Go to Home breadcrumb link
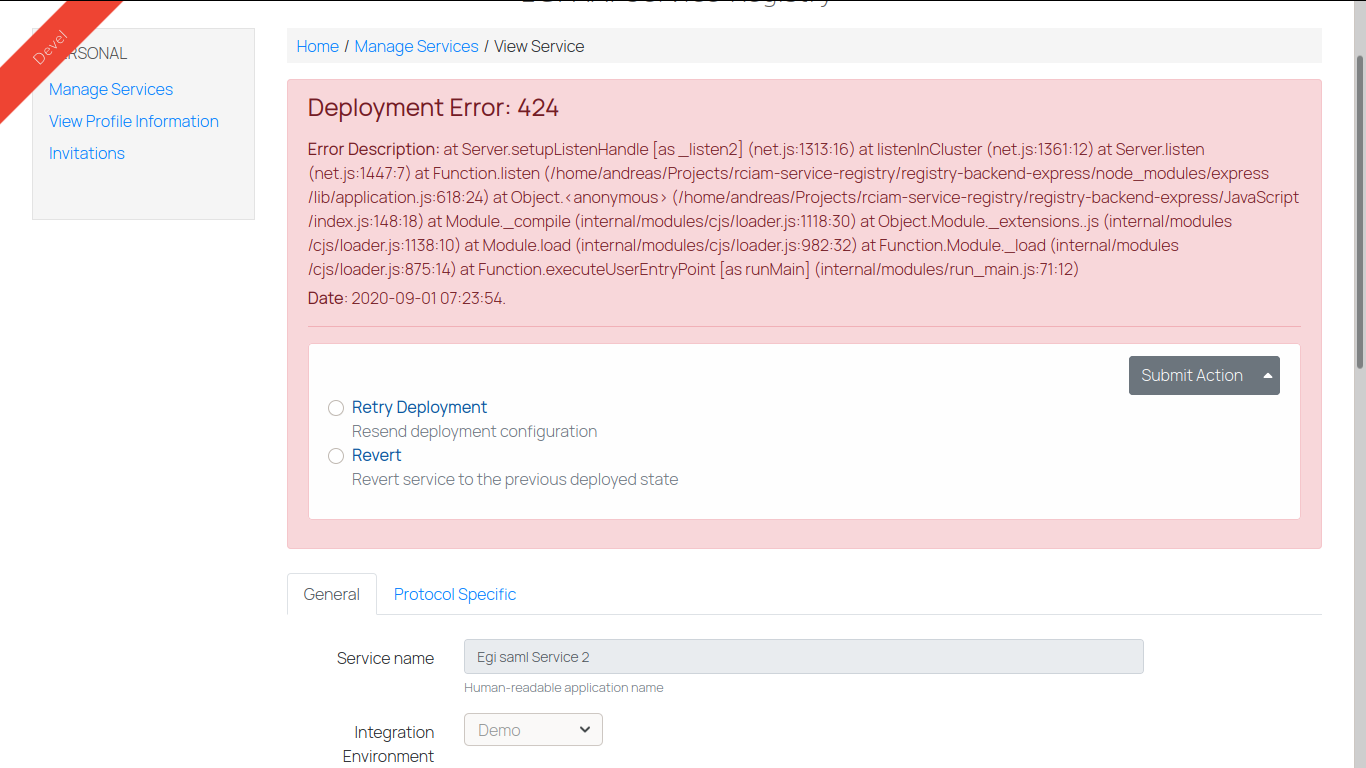This screenshot has height=768, width=1366. (x=318, y=46)
